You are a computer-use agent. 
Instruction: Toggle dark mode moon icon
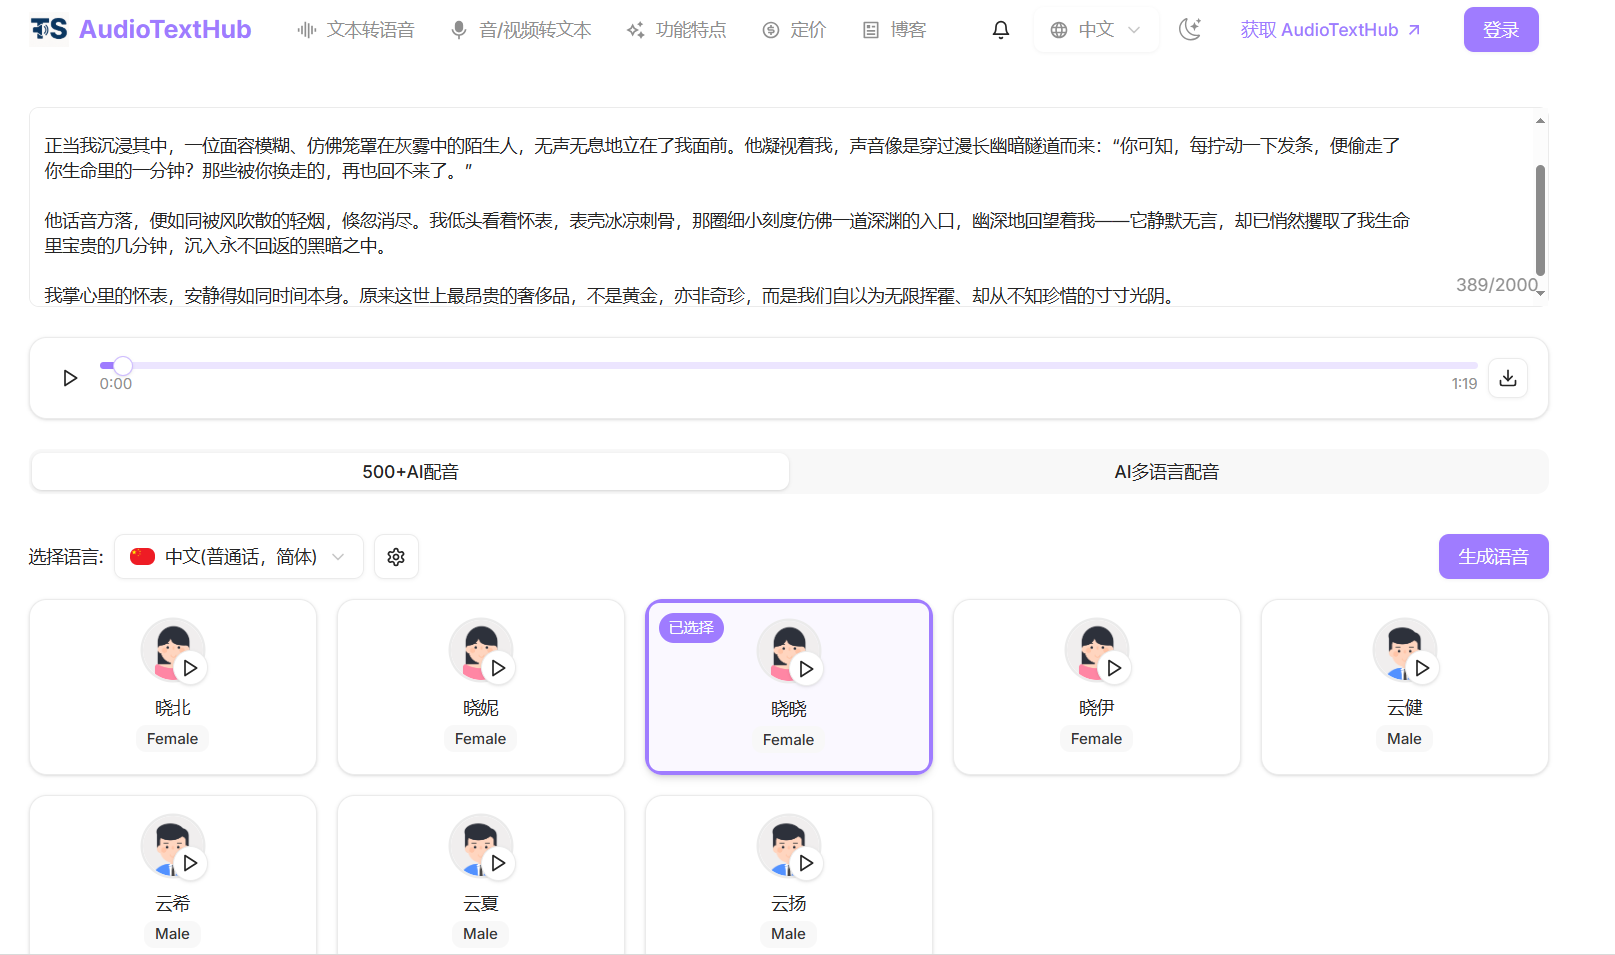1189,30
